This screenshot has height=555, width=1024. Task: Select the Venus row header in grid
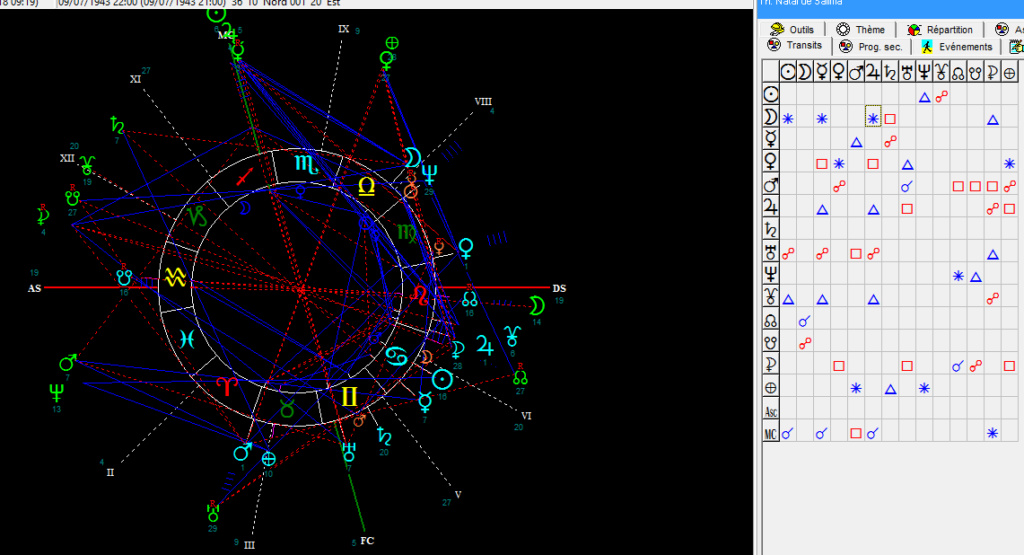tap(771, 161)
